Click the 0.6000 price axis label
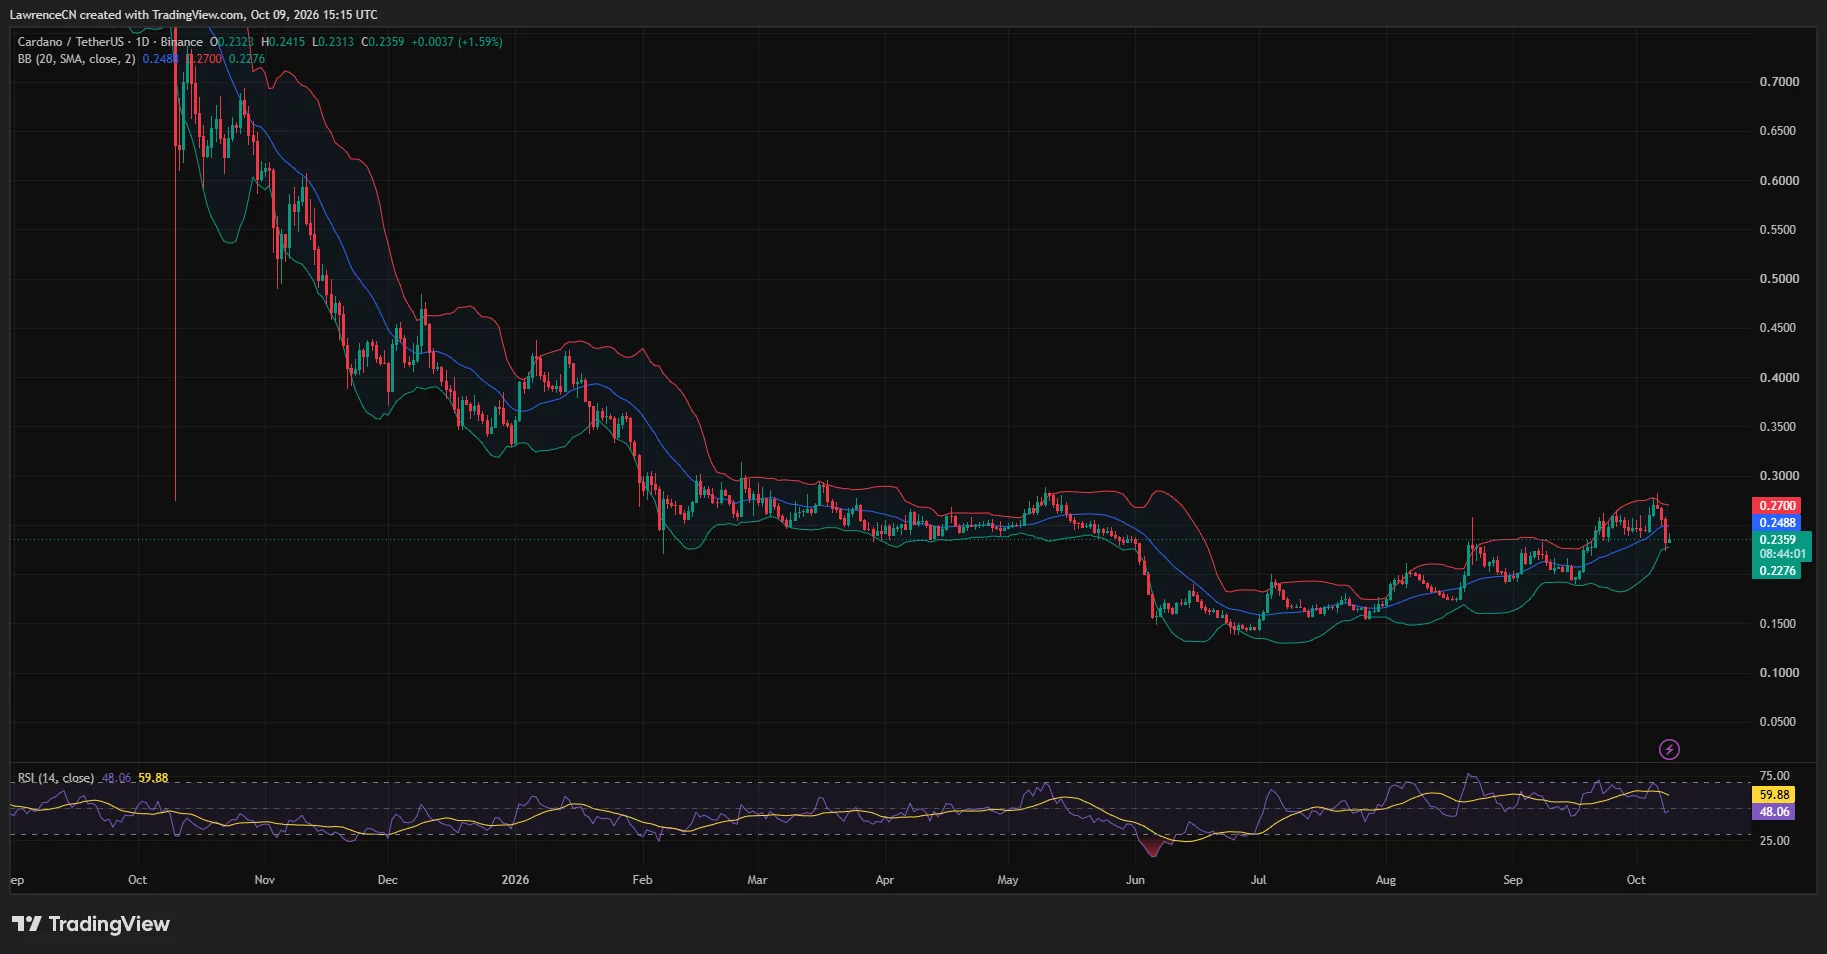This screenshot has width=1827, height=954. 1779,181
